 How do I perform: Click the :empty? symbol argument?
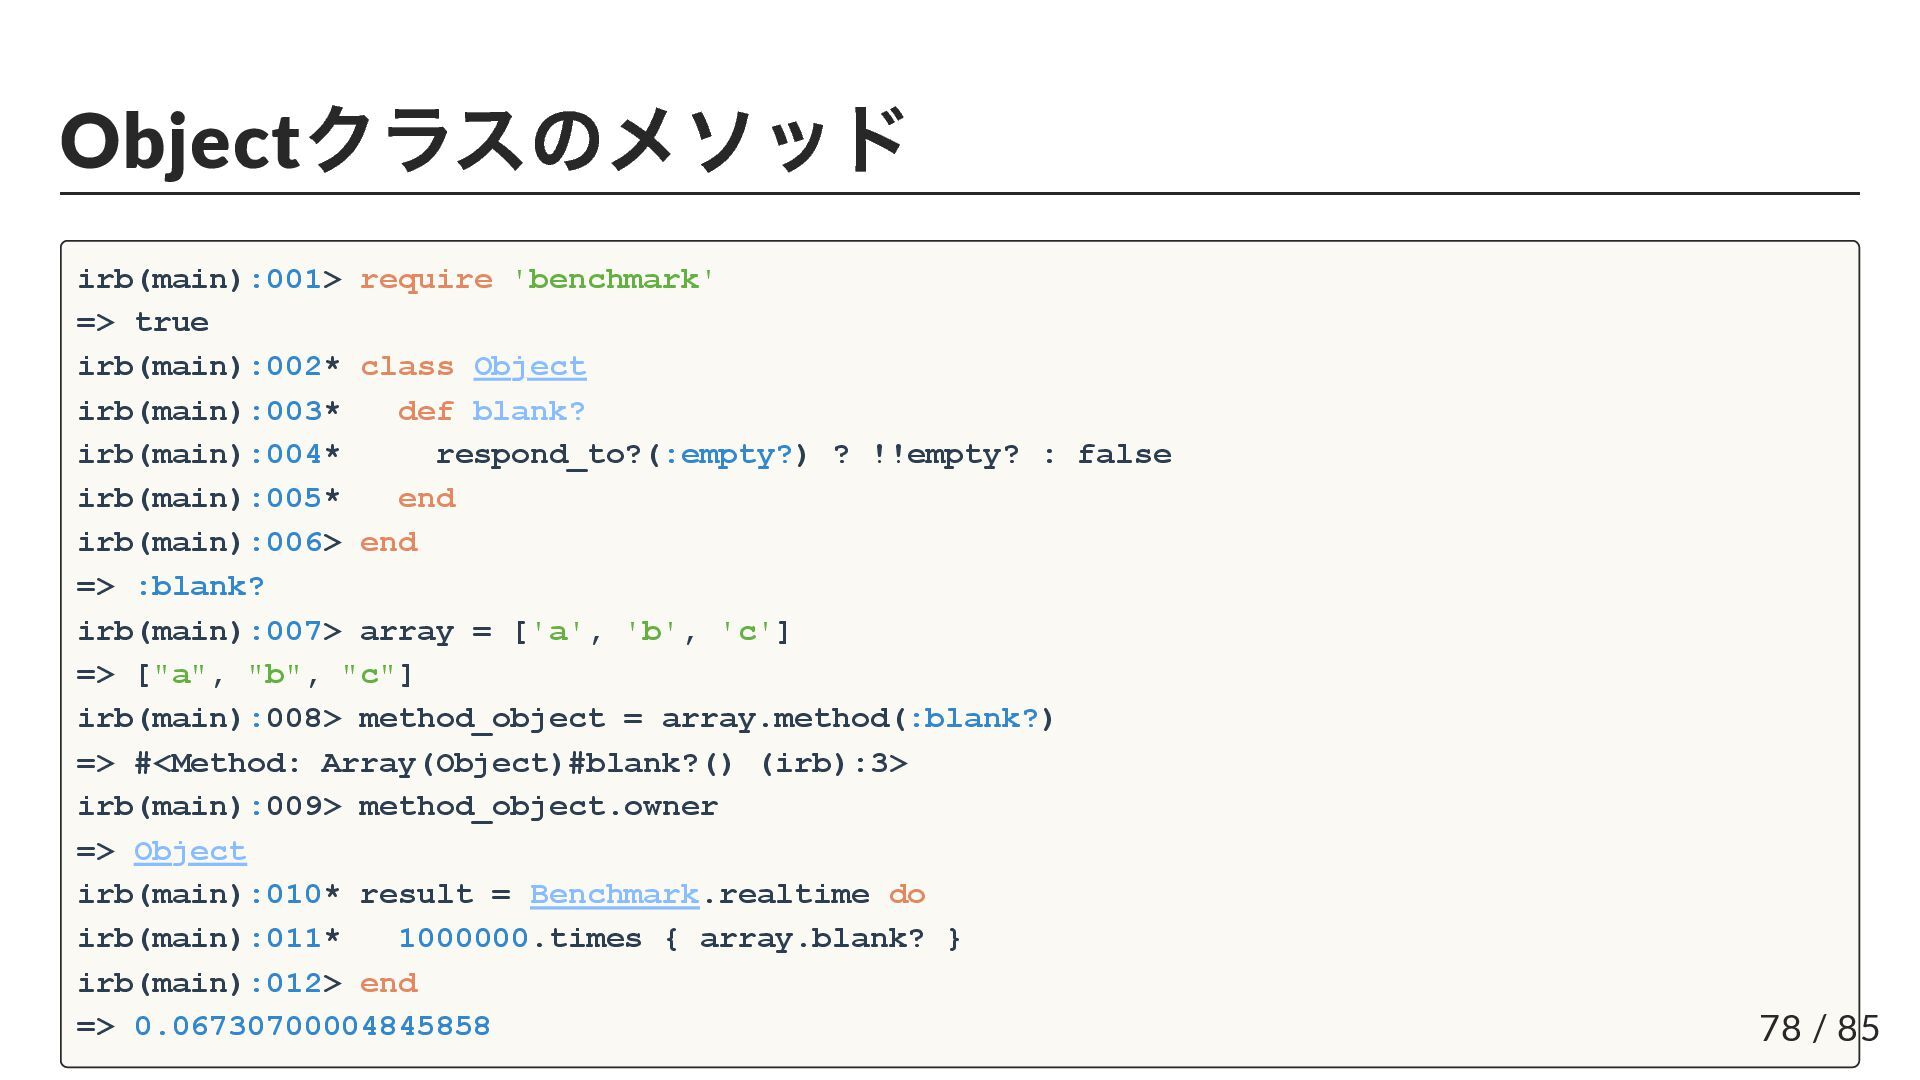coord(728,455)
